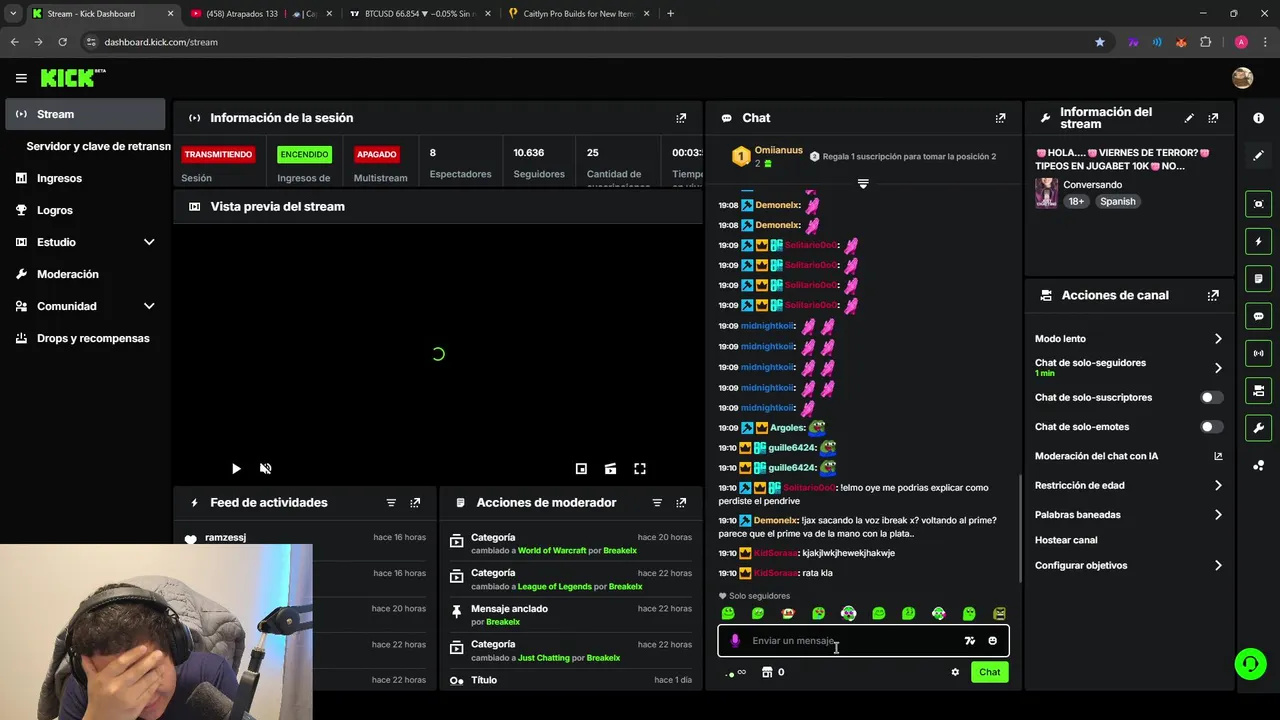Viewport: 1280px width, 720px height.
Task: Open the hamburger menu next to the Kick logo
Action: pyautogui.click(x=21, y=78)
